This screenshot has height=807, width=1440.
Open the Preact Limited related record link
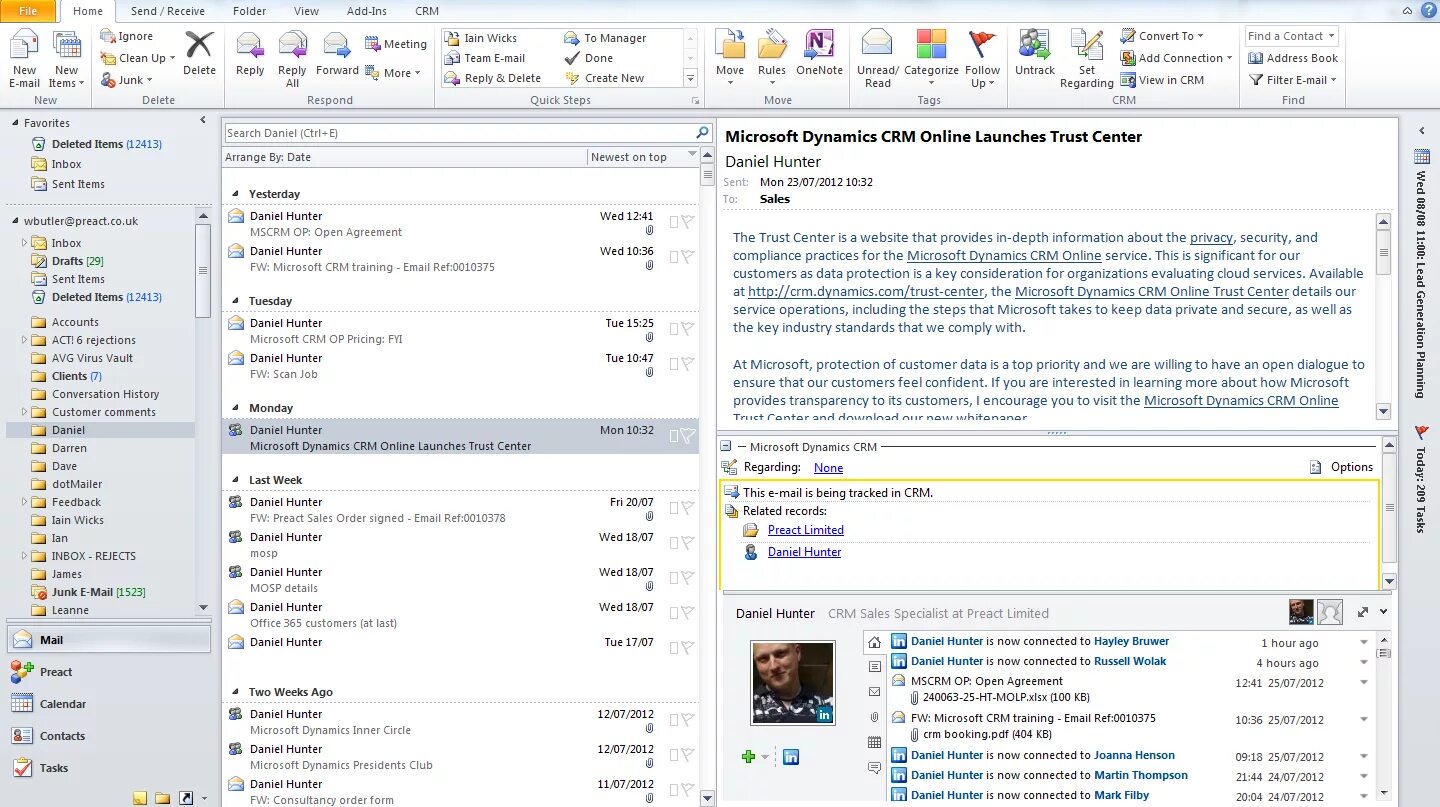click(x=805, y=530)
